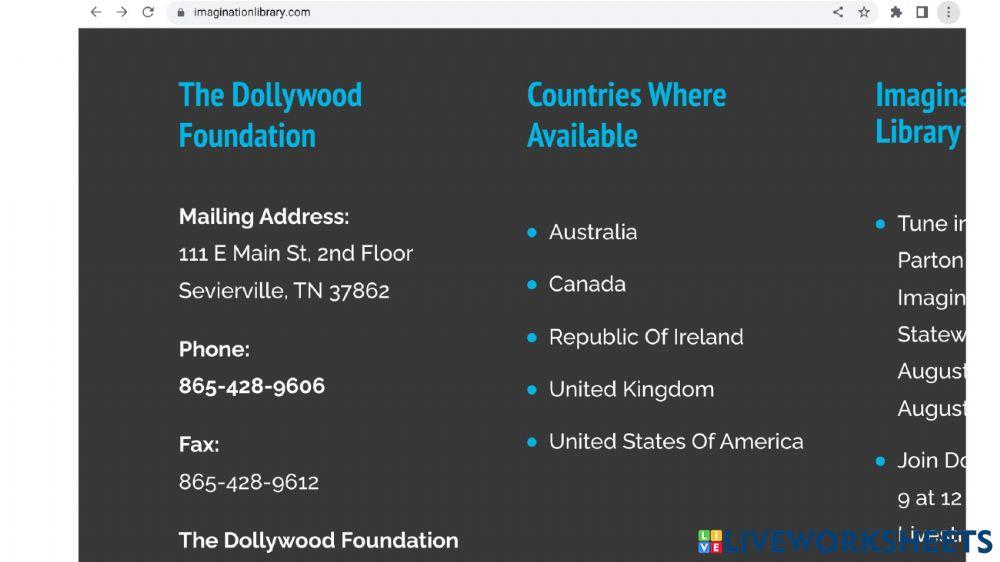Image resolution: width=1000 pixels, height=562 pixels.
Task: Click the browser forward arrow
Action: point(122,12)
